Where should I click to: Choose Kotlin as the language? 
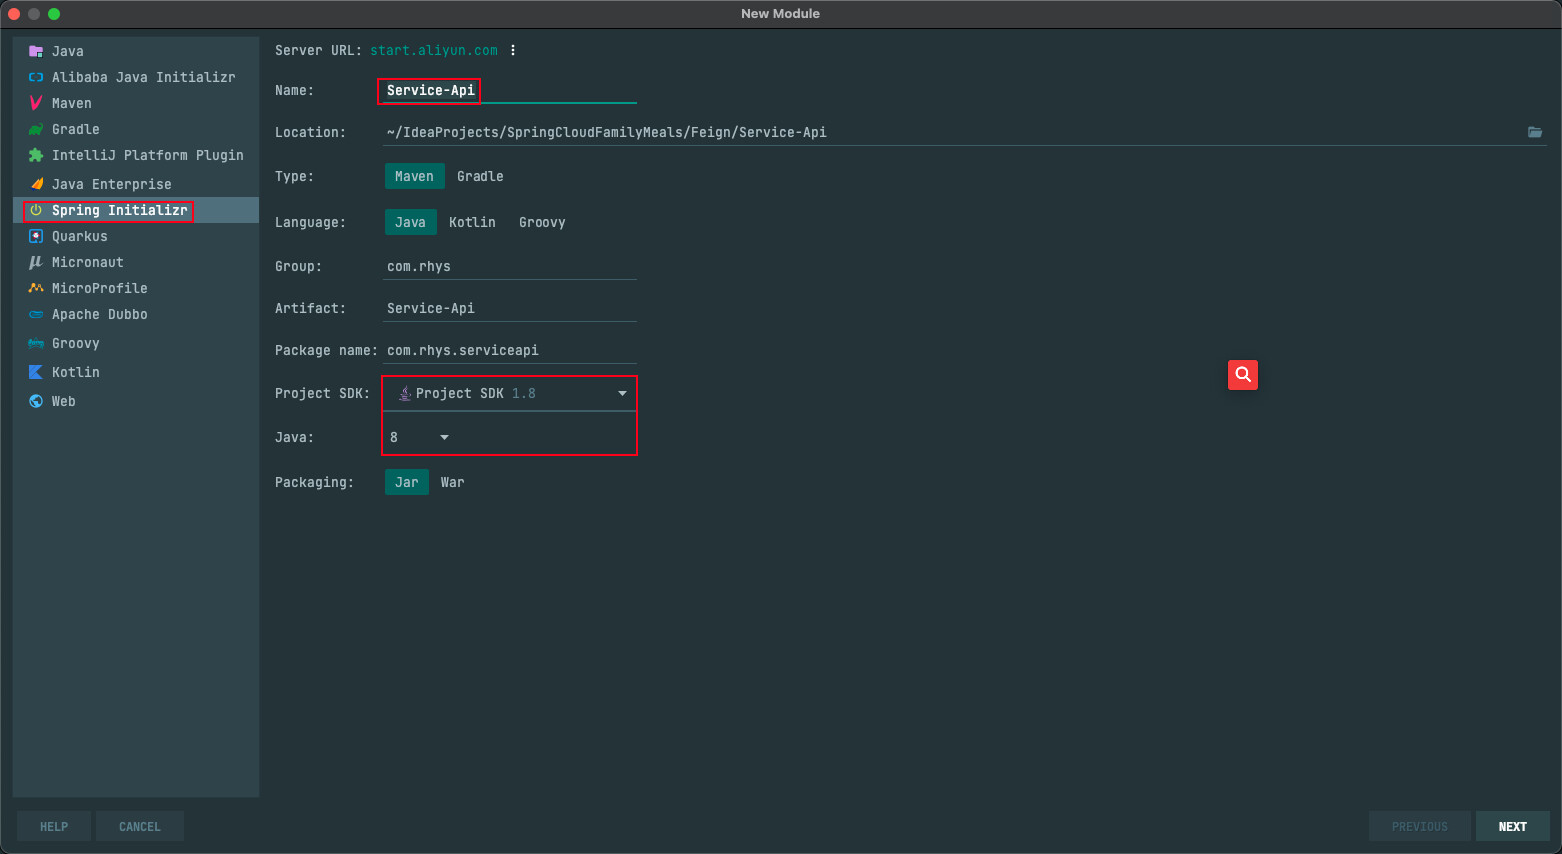(472, 222)
